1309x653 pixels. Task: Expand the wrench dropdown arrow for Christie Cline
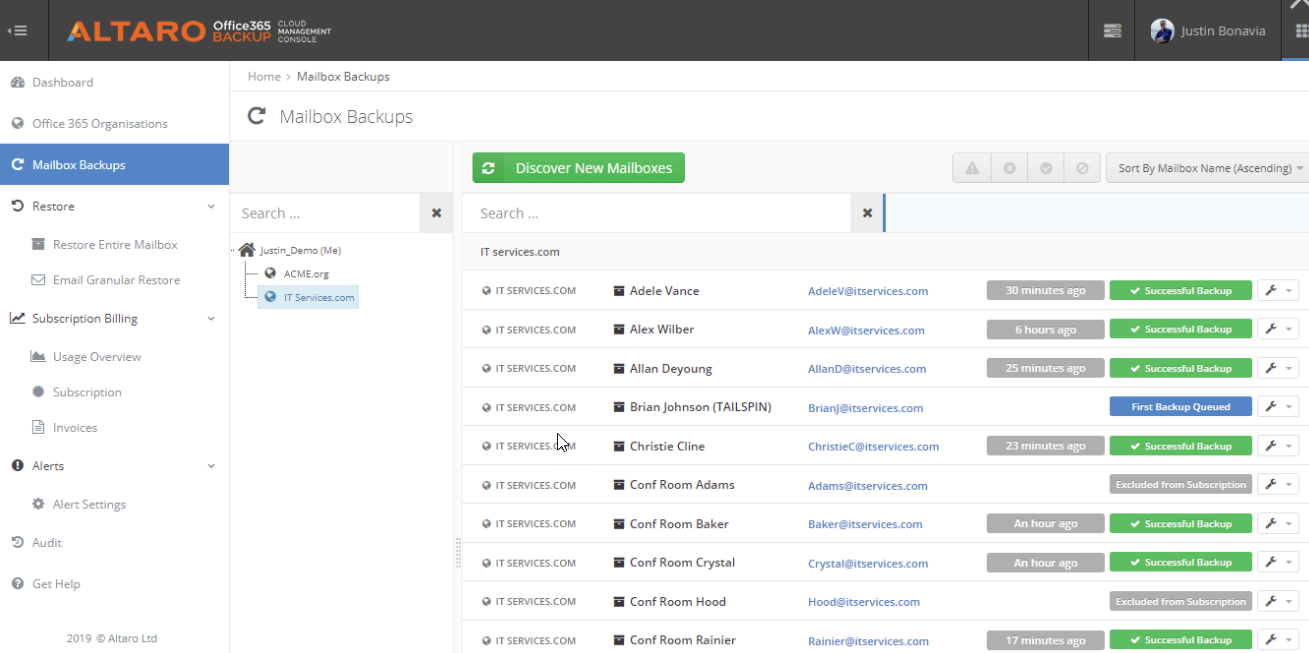click(x=1289, y=447)
